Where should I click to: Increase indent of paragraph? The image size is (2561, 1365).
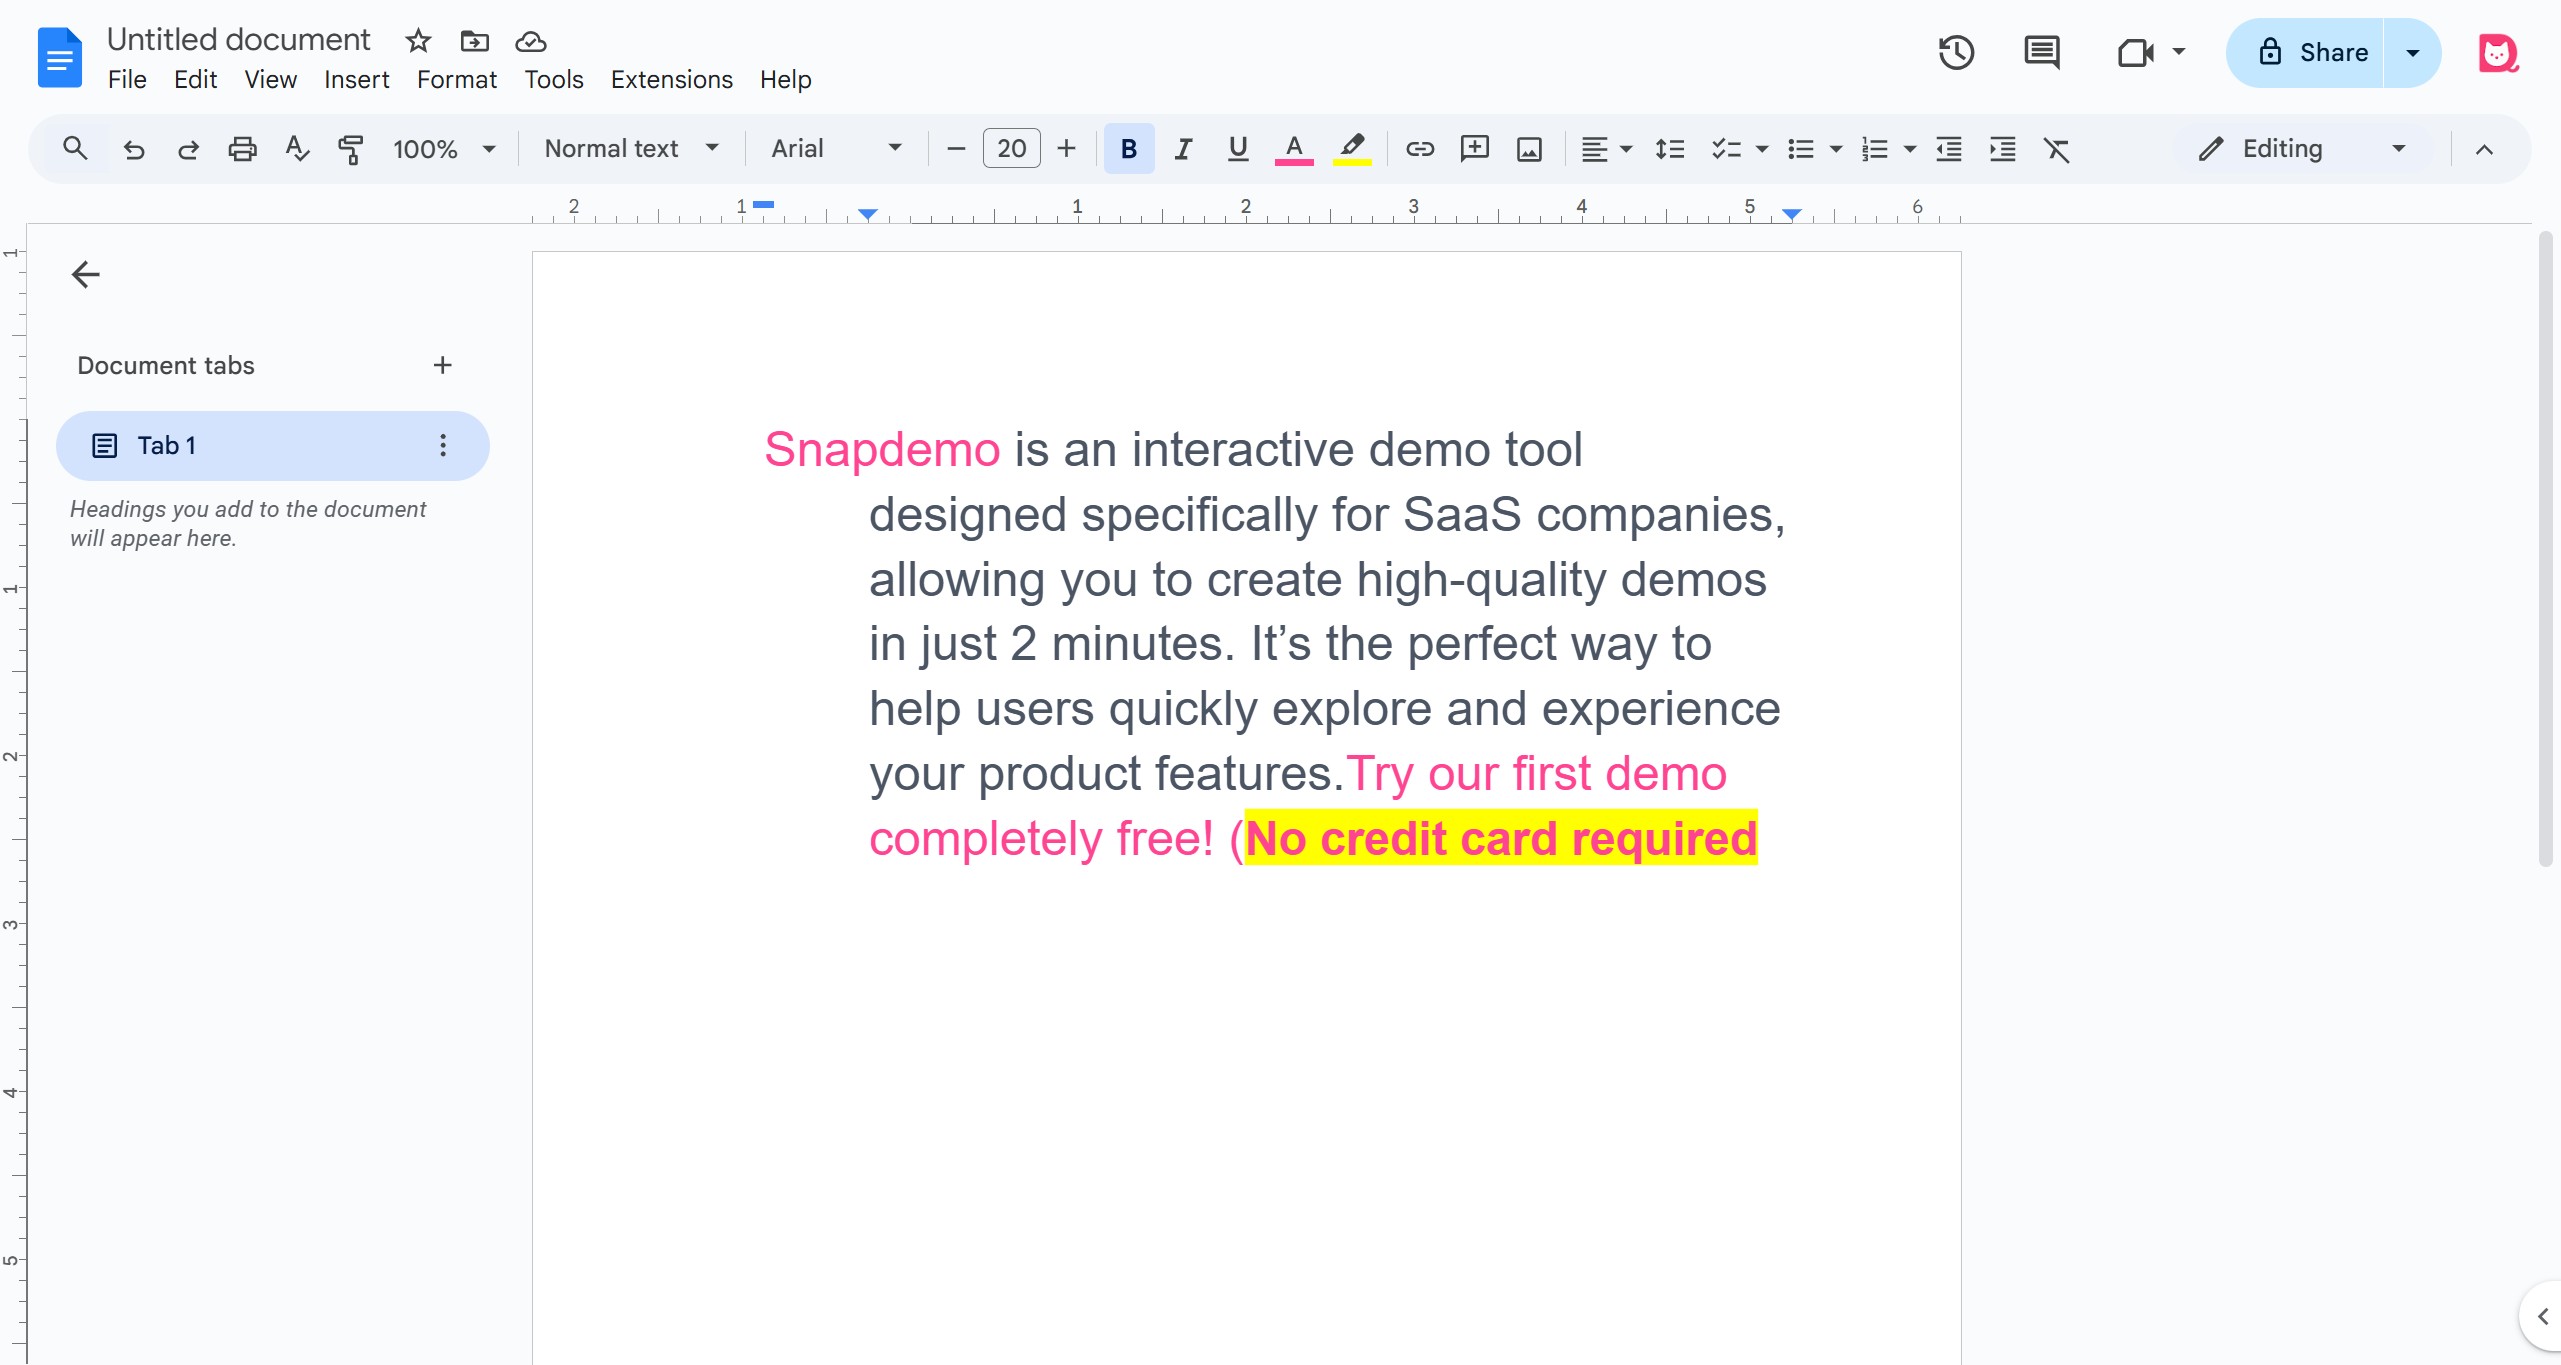[x=2003, y=149]
